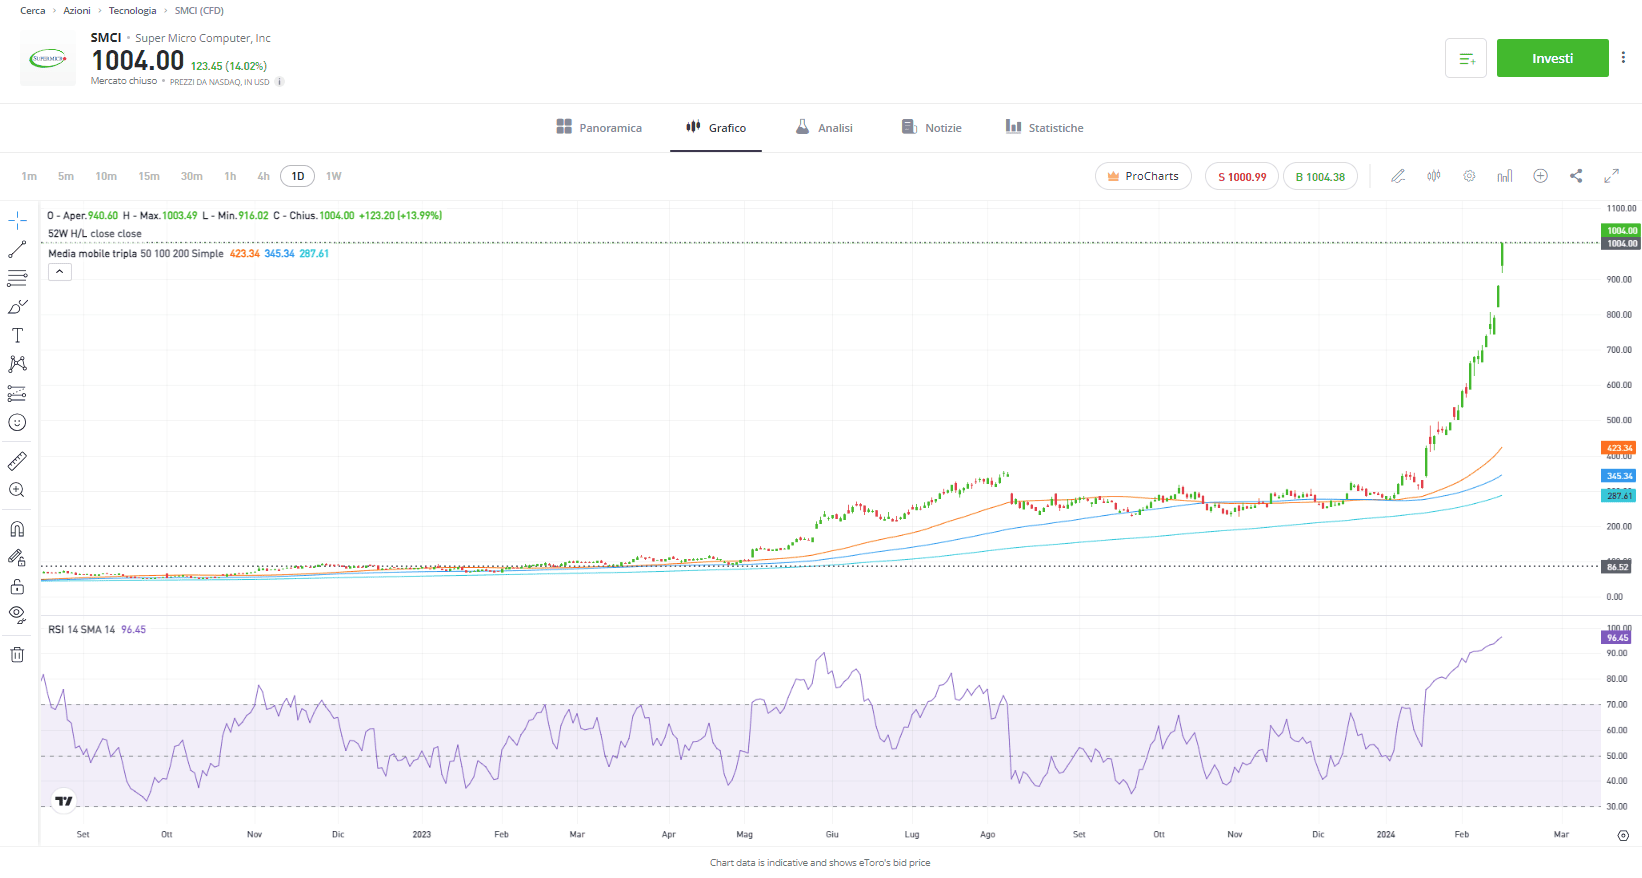Screen dimensions: 1642x878
Task: Lock all drawing tools
Action: pyautogui.click(x=17, y=587)
